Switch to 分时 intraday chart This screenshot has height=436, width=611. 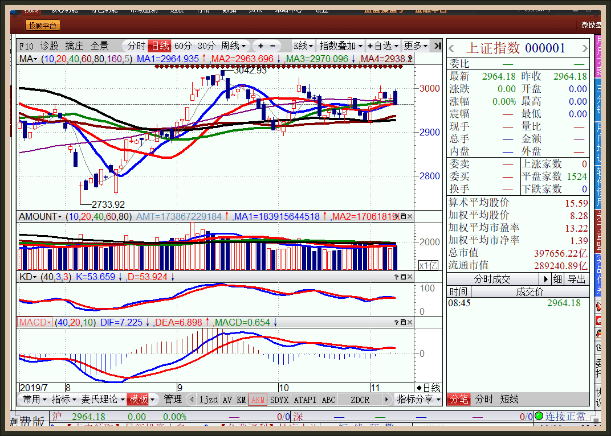tap(136, 46)
